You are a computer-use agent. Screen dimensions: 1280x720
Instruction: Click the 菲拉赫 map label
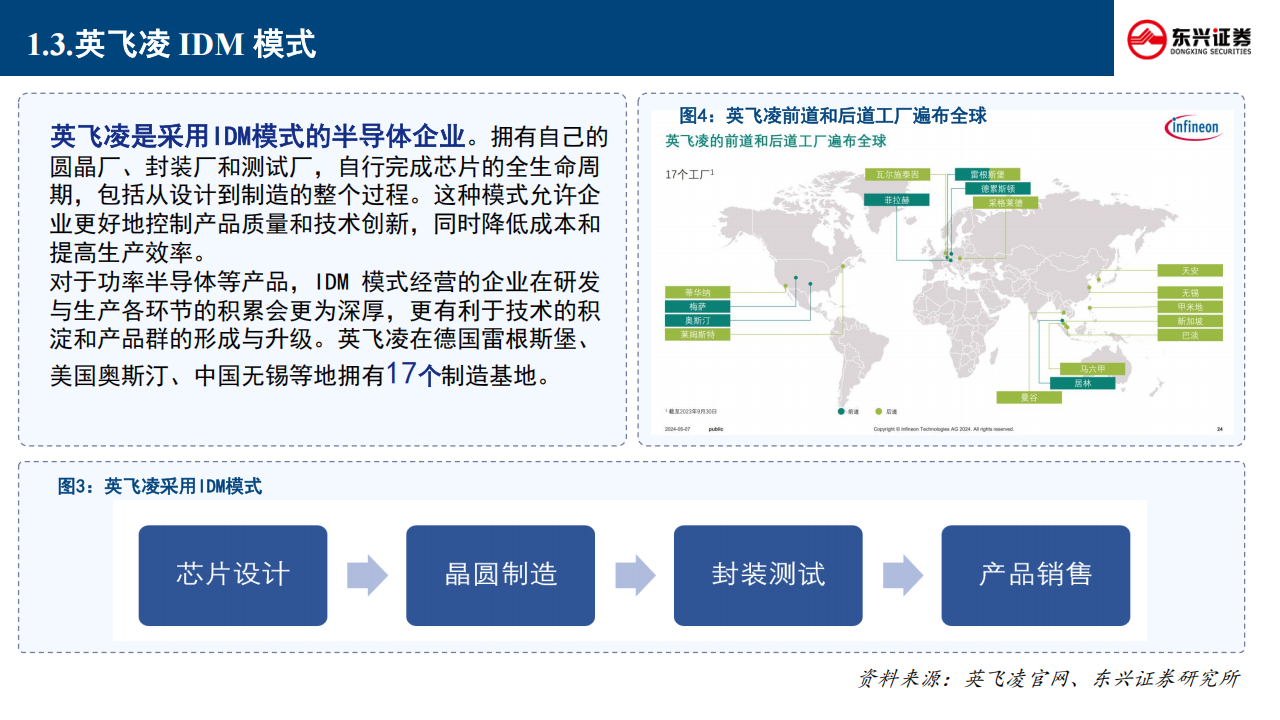tap(896, 200)
